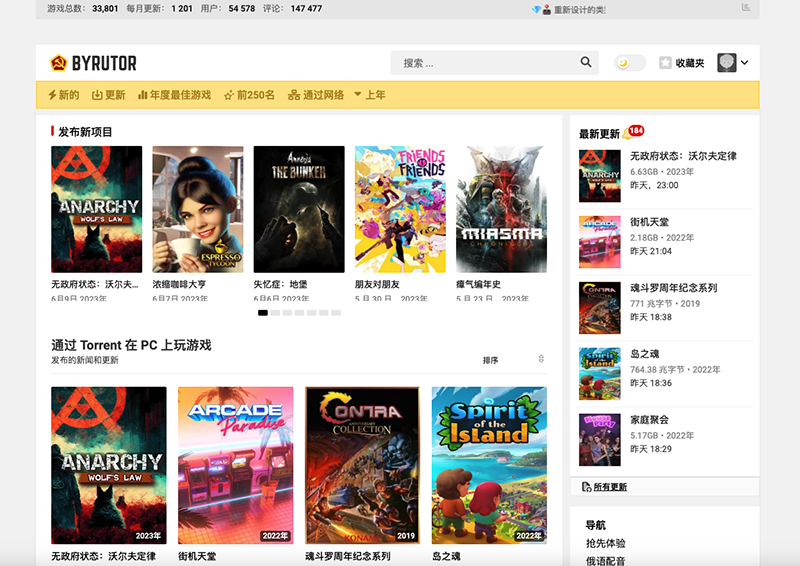Click the download icon beside 更新
The height and width of the screenshot is (566, 800).
97,95
